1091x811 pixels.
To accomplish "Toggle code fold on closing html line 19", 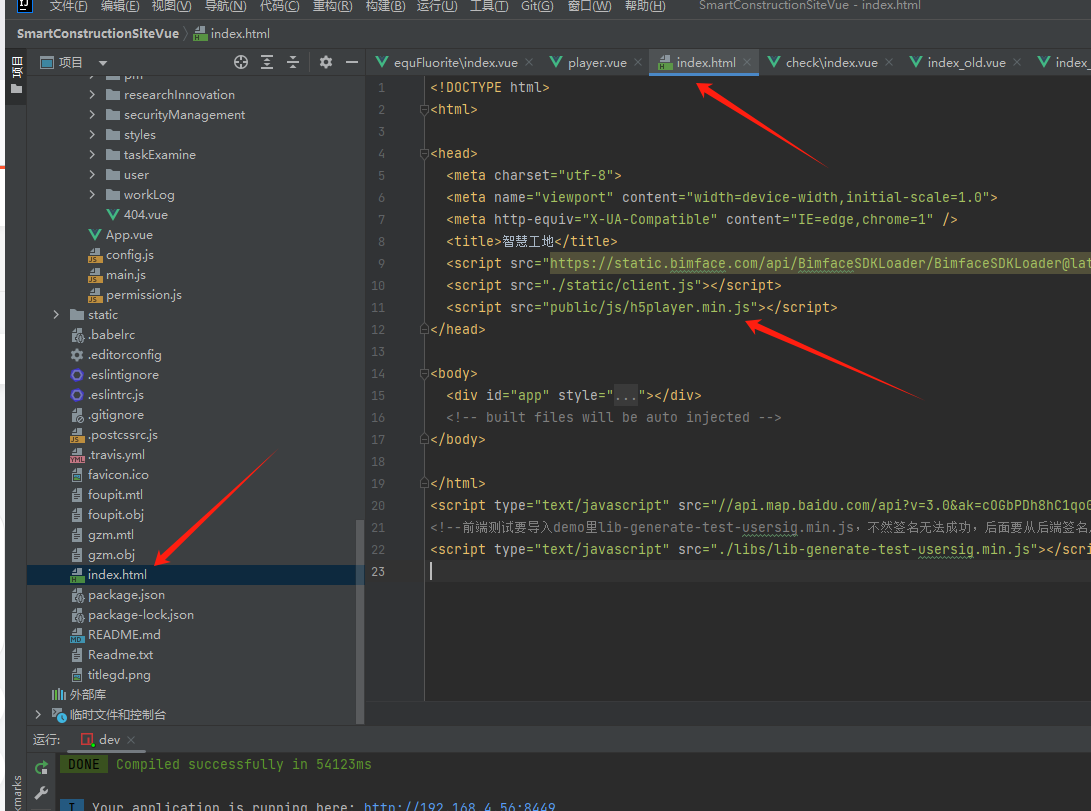I will tap(424, 483).
